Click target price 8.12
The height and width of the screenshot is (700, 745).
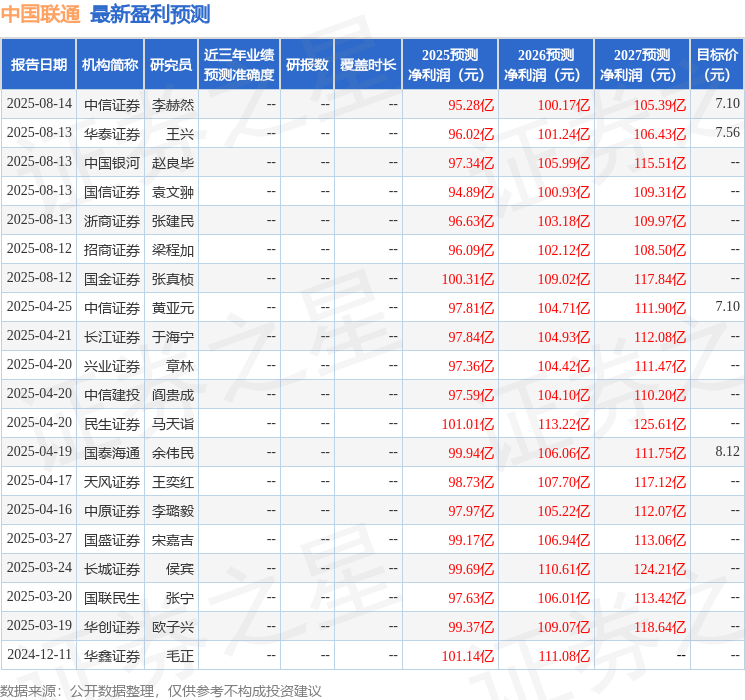coord(727,451)
